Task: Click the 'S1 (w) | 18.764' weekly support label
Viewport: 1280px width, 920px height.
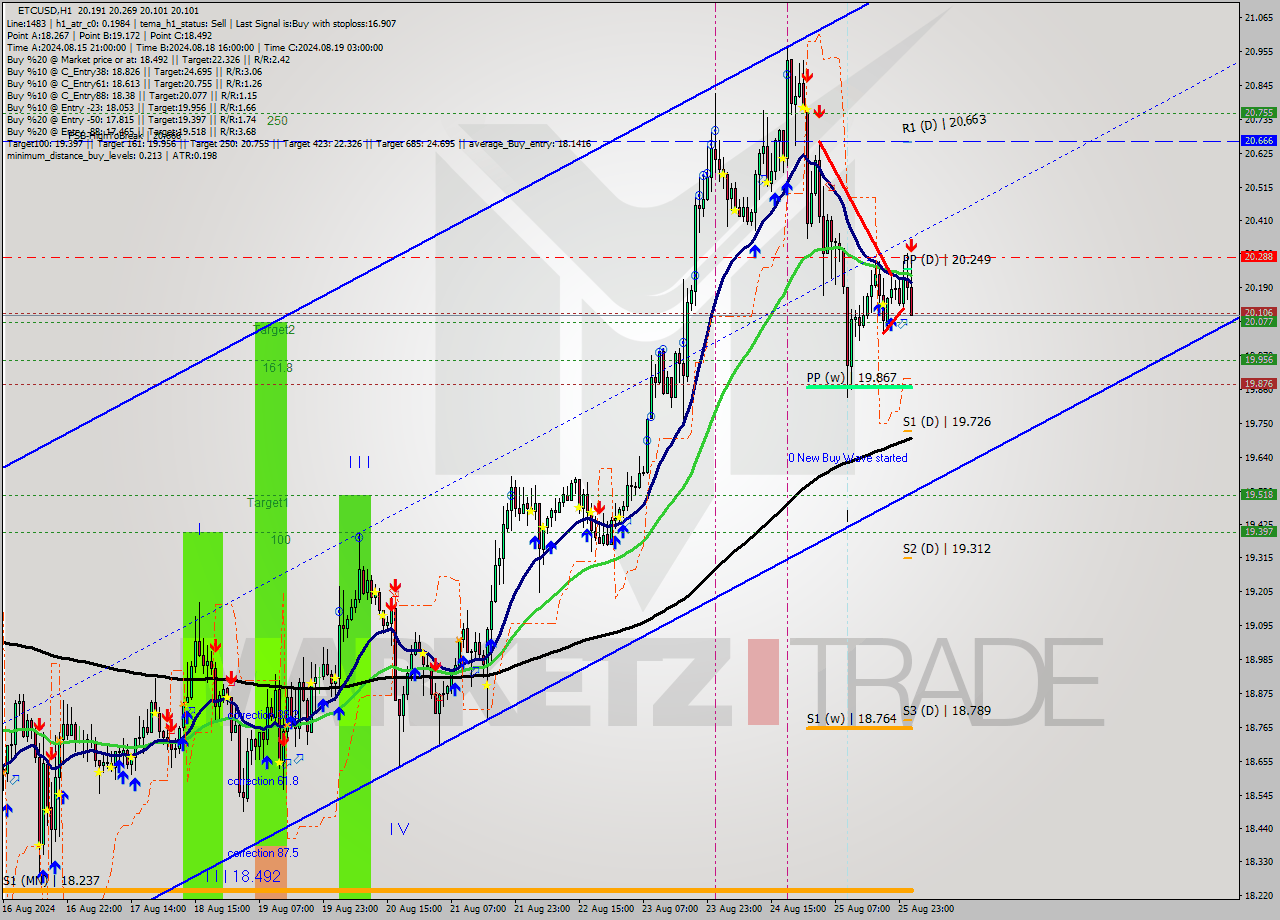Action: (x=851, y=719)
